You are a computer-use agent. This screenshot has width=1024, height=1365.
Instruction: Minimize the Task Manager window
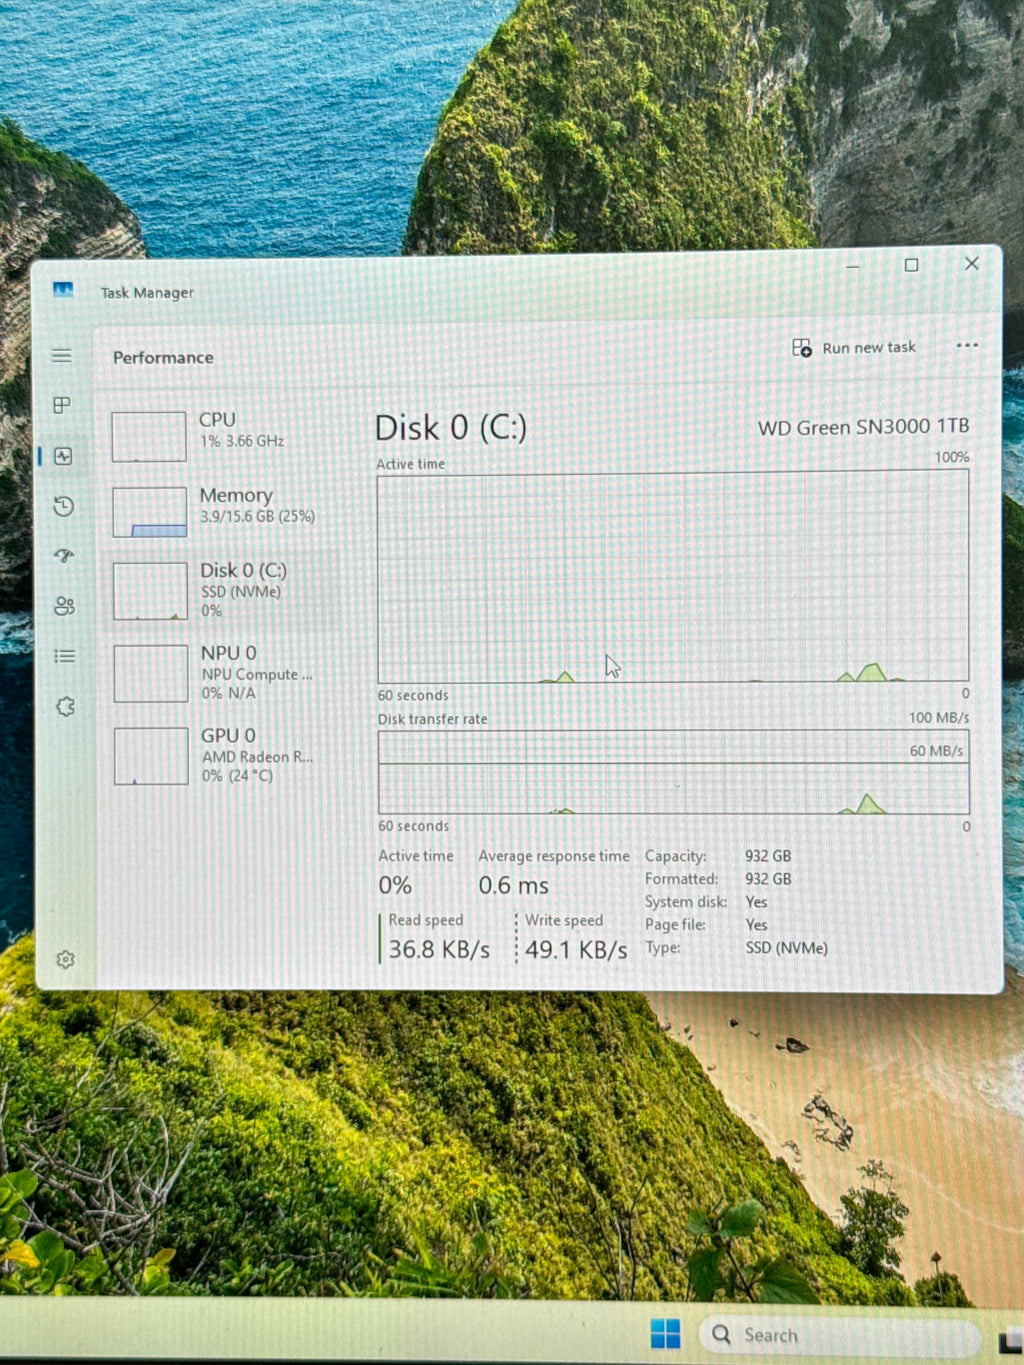tap(853, 266)
